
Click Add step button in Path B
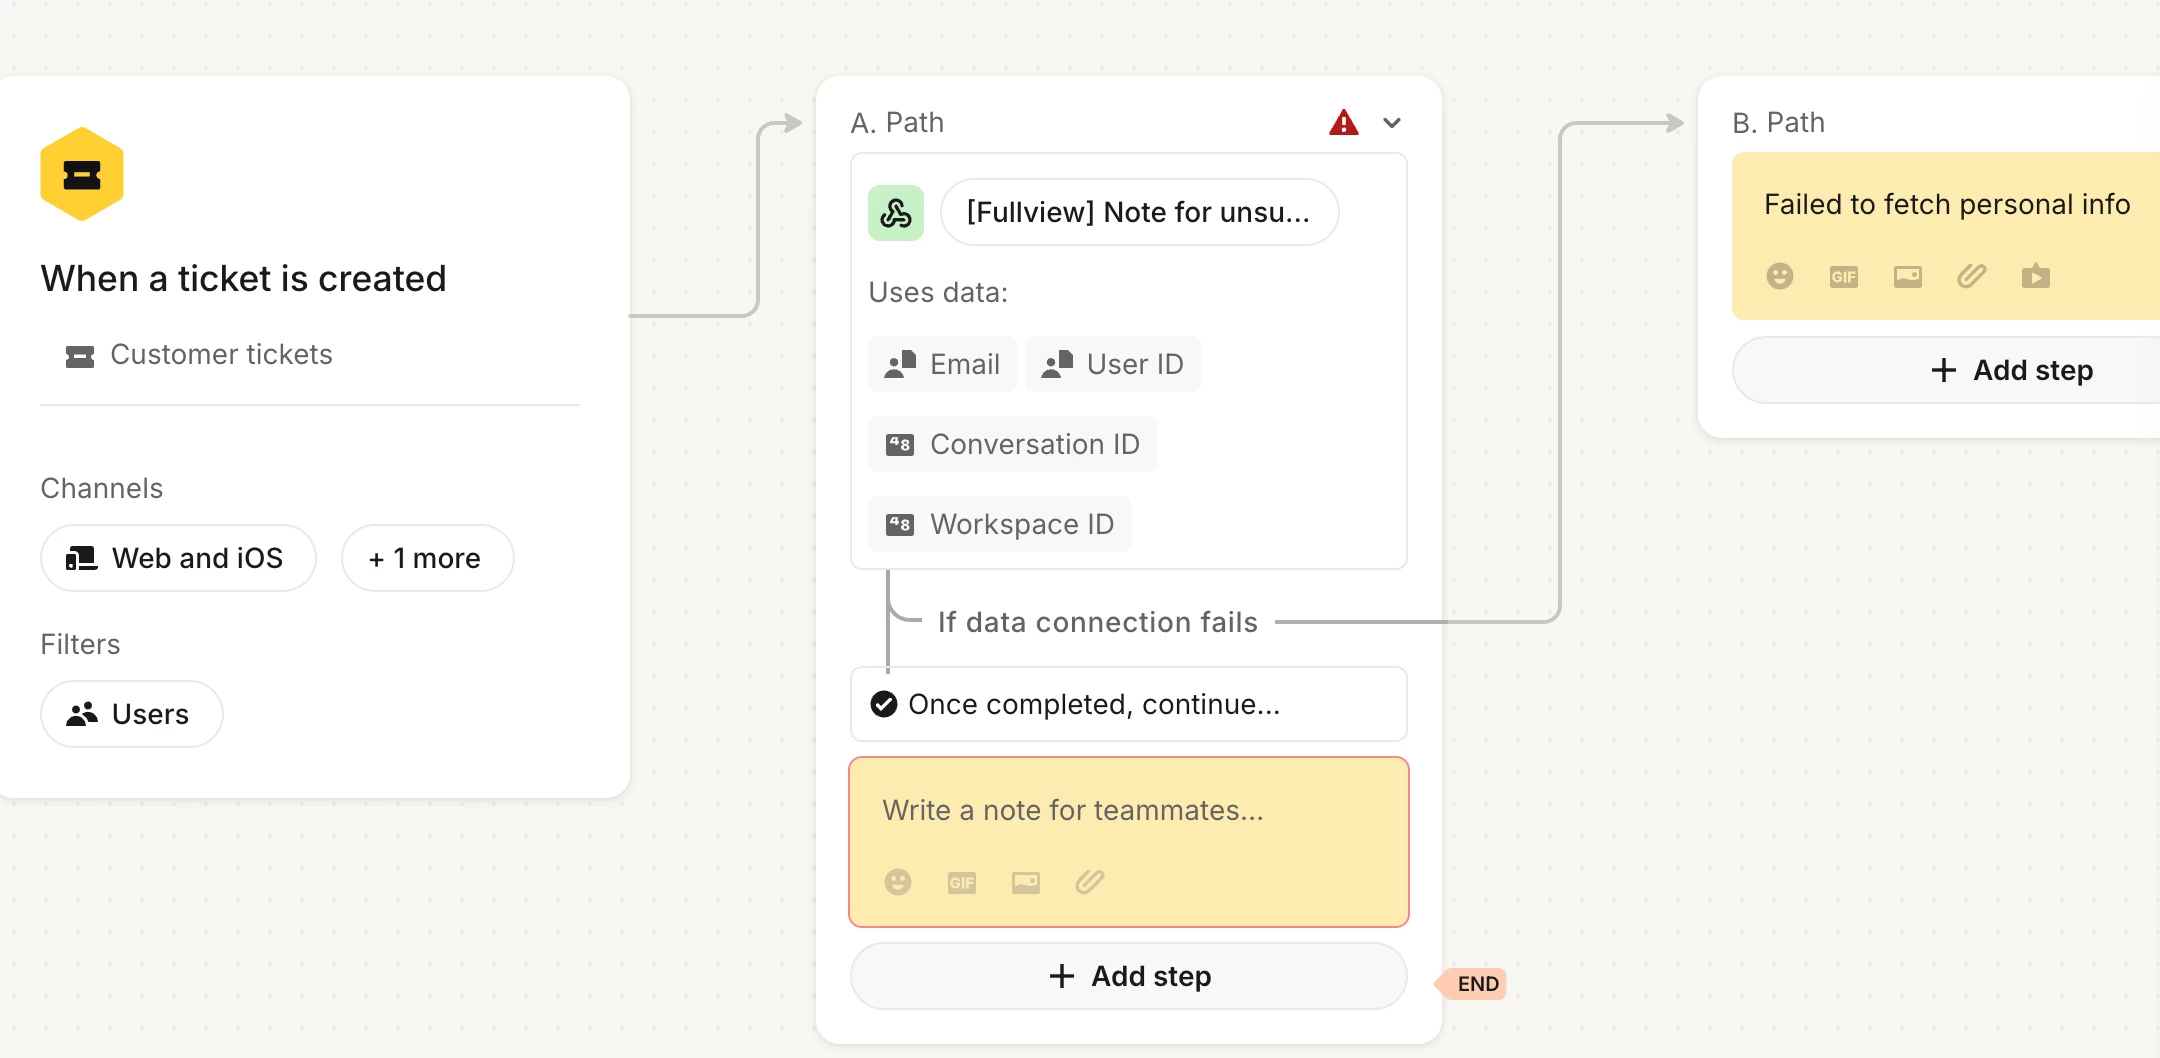pyautogui.click(x=2012, y=371)
